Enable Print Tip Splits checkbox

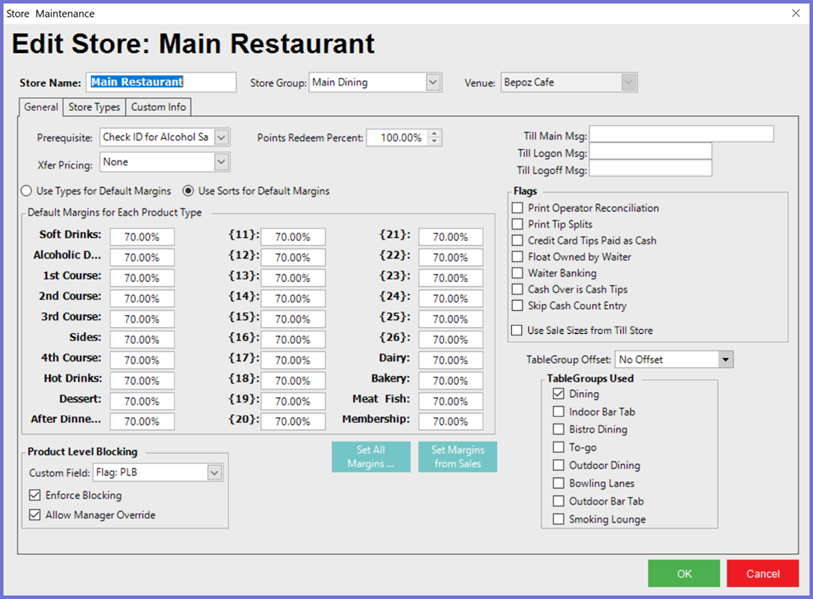coord(517,224)
